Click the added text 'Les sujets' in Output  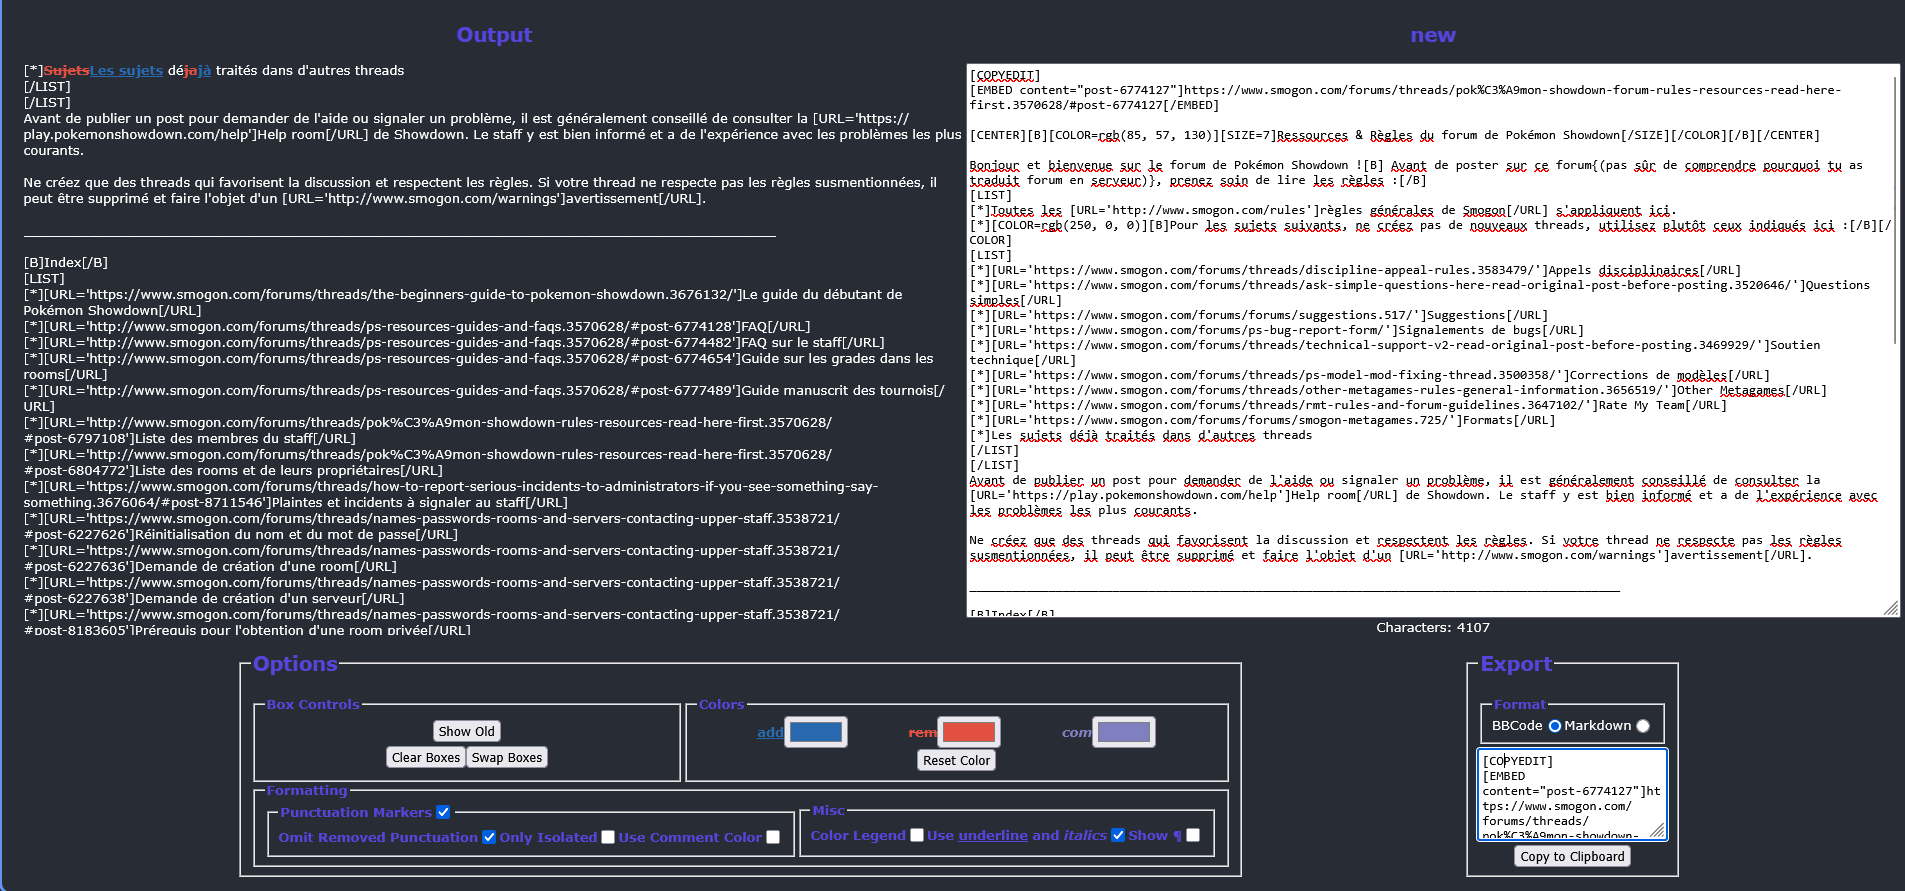(126, 71)
